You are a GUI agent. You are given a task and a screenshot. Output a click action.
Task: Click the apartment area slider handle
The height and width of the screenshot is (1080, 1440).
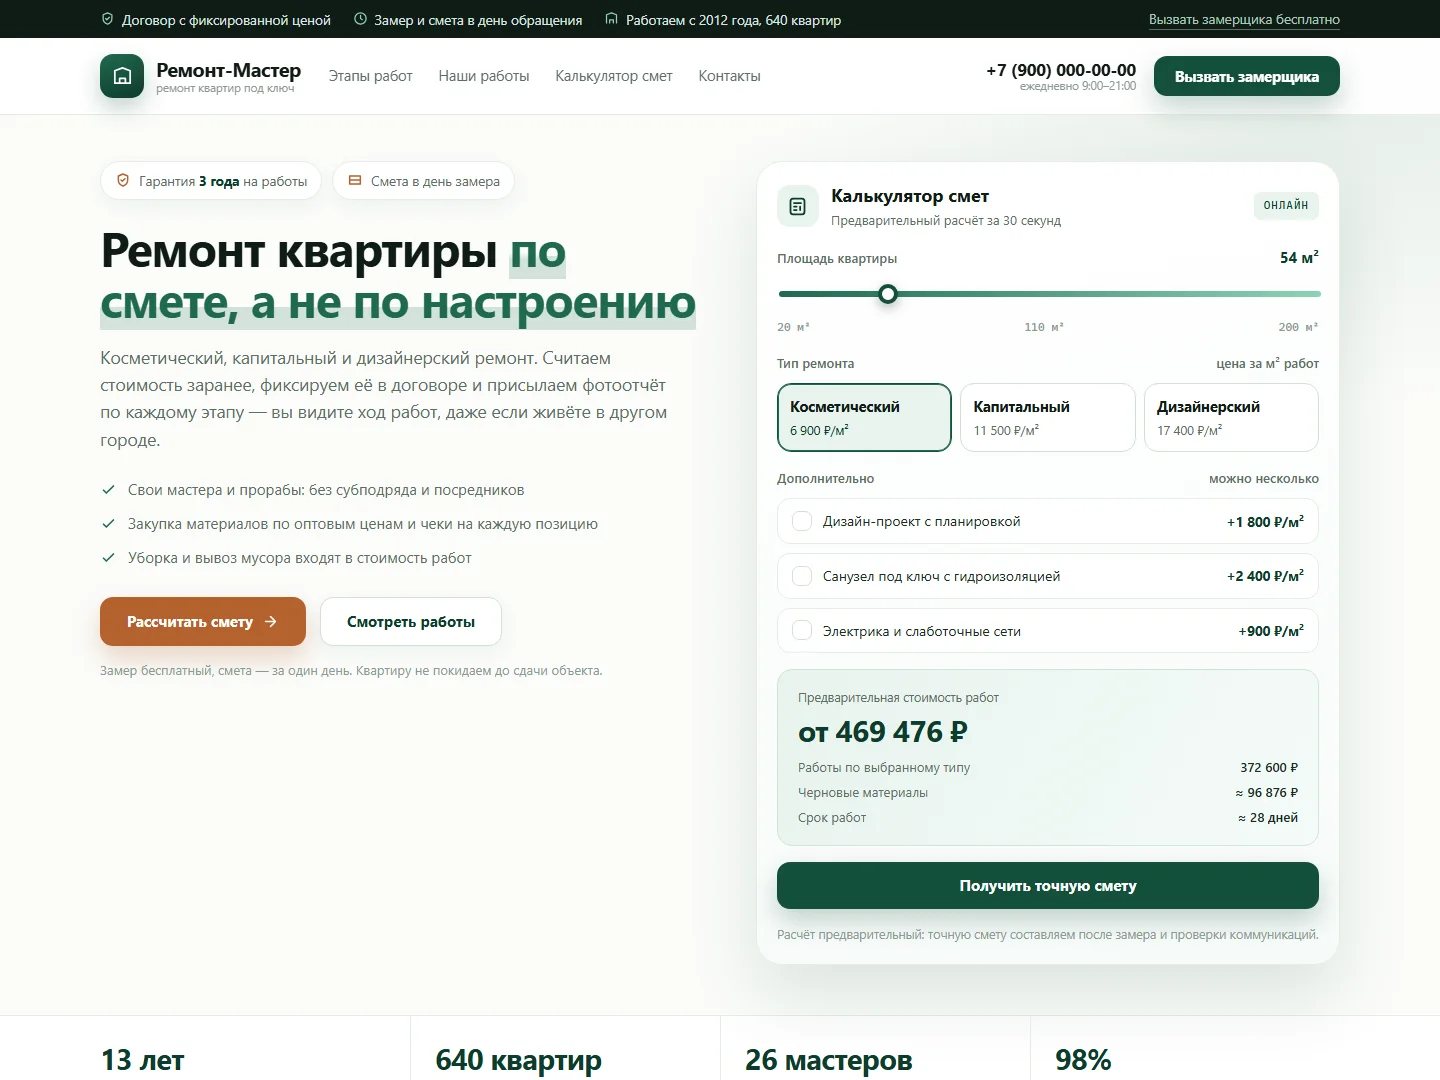(888, 294)
